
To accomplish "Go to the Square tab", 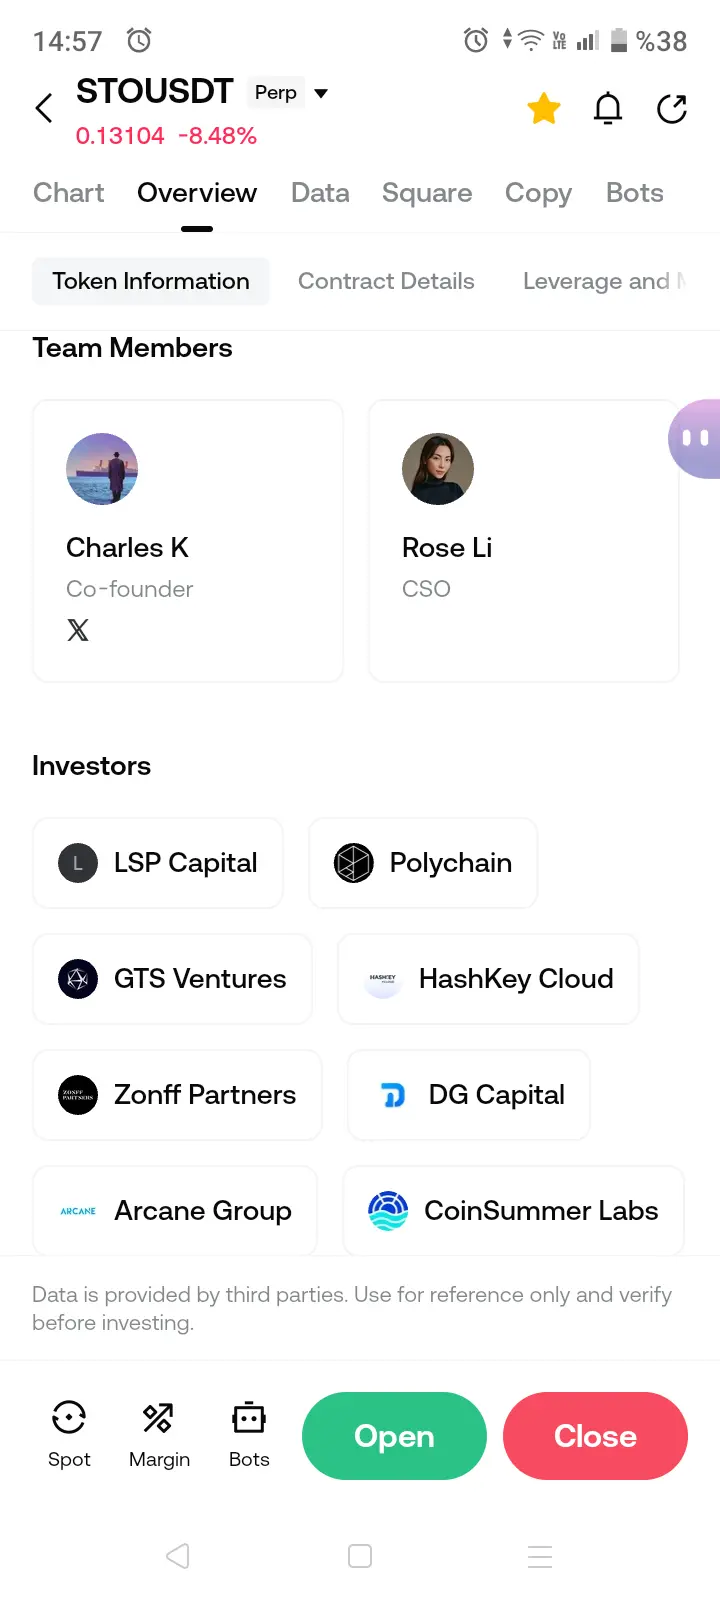I will click(x=427, y=193).
